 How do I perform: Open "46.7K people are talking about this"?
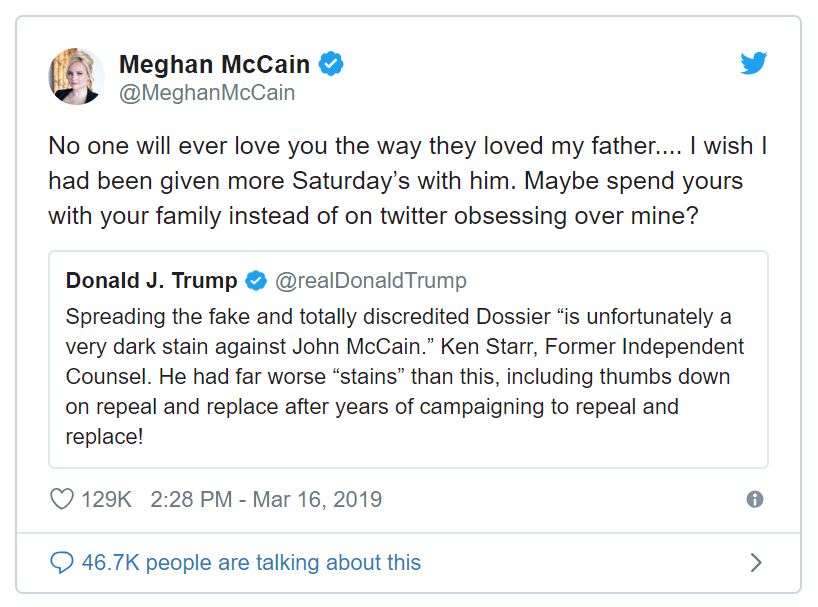[x=251, y=563]
